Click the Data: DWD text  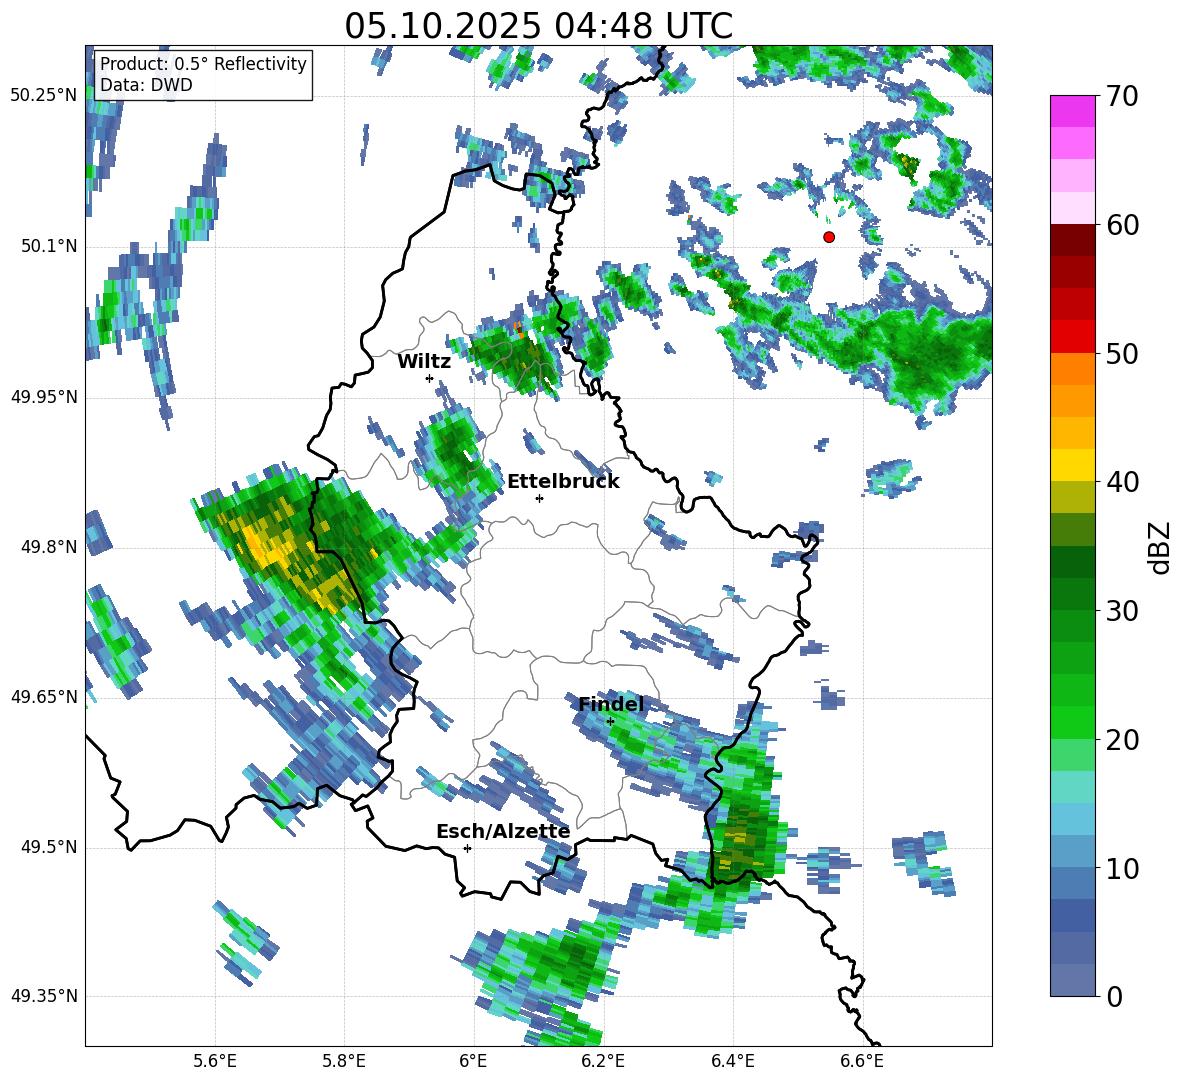pyautogui.click(x=146, y=85)
